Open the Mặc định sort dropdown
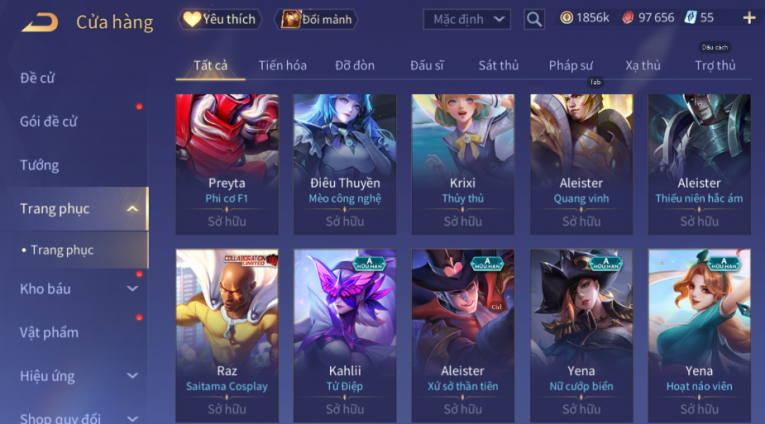765x424 pixels. click(x=467, y=20)
